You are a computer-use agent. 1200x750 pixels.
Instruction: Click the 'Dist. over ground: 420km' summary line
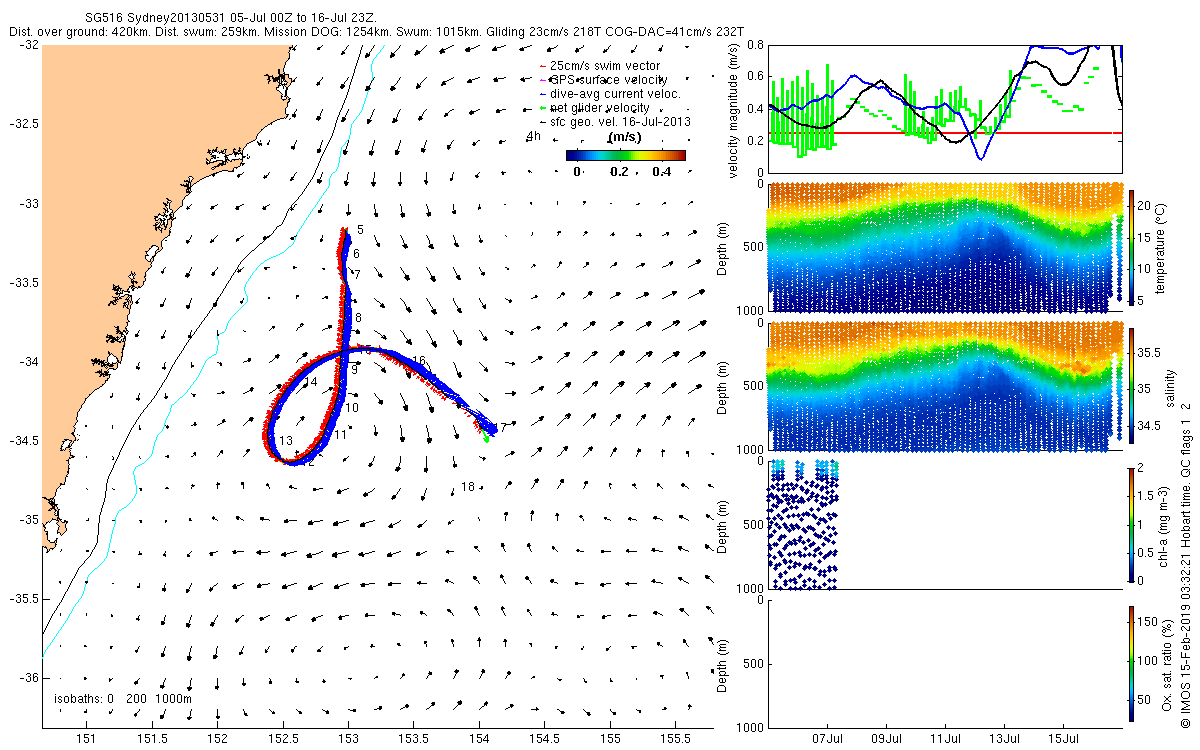(x=378, y=32)
